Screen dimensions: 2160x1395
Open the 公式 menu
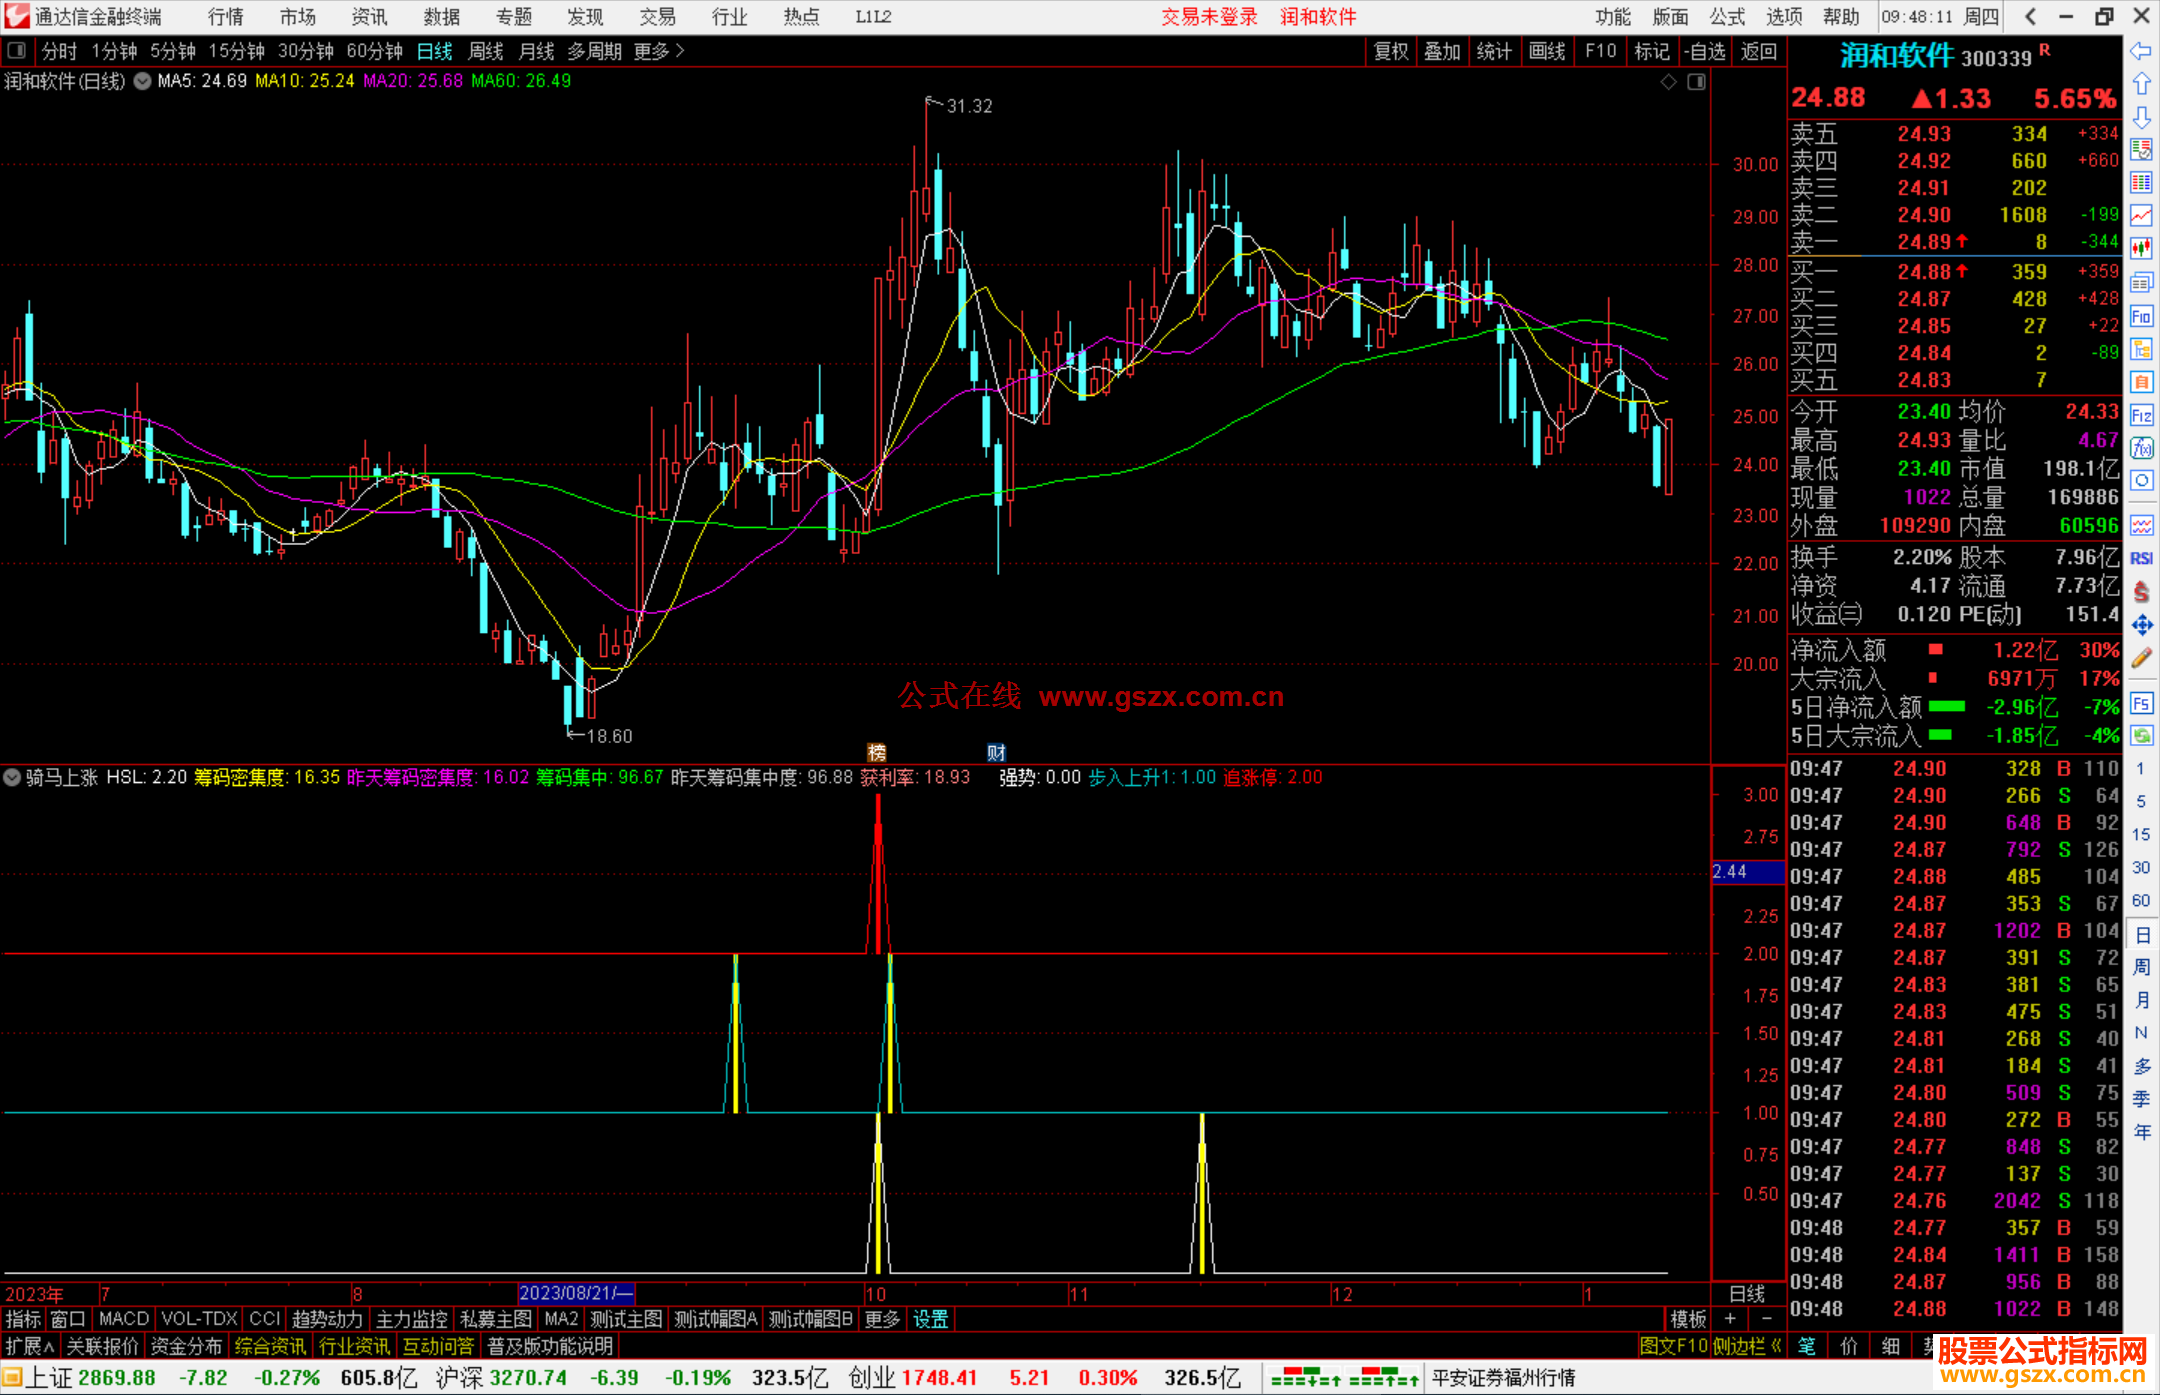coord(1727,16)
